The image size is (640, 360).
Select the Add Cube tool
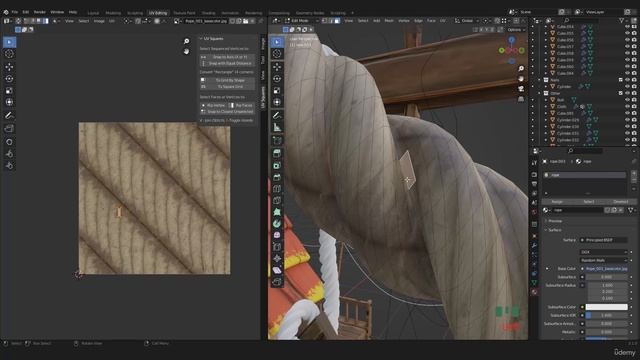point(277,140)
